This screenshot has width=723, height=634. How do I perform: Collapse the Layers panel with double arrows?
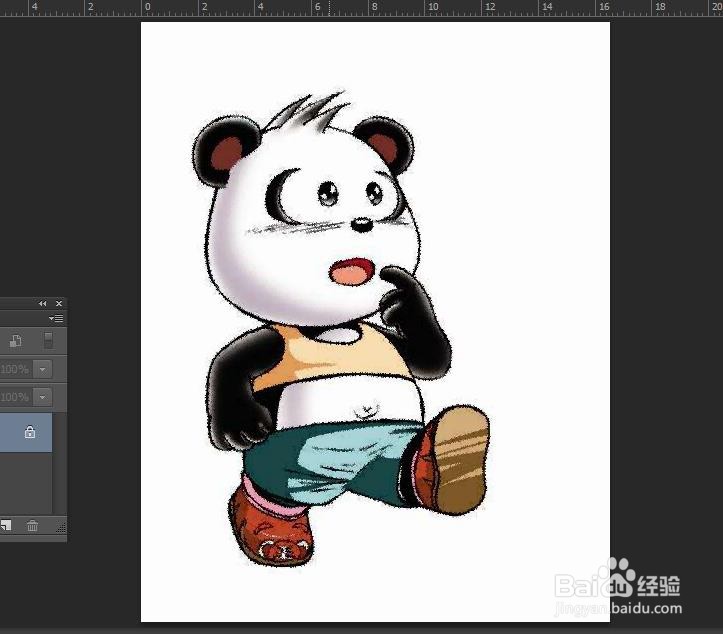click(43, 303)
